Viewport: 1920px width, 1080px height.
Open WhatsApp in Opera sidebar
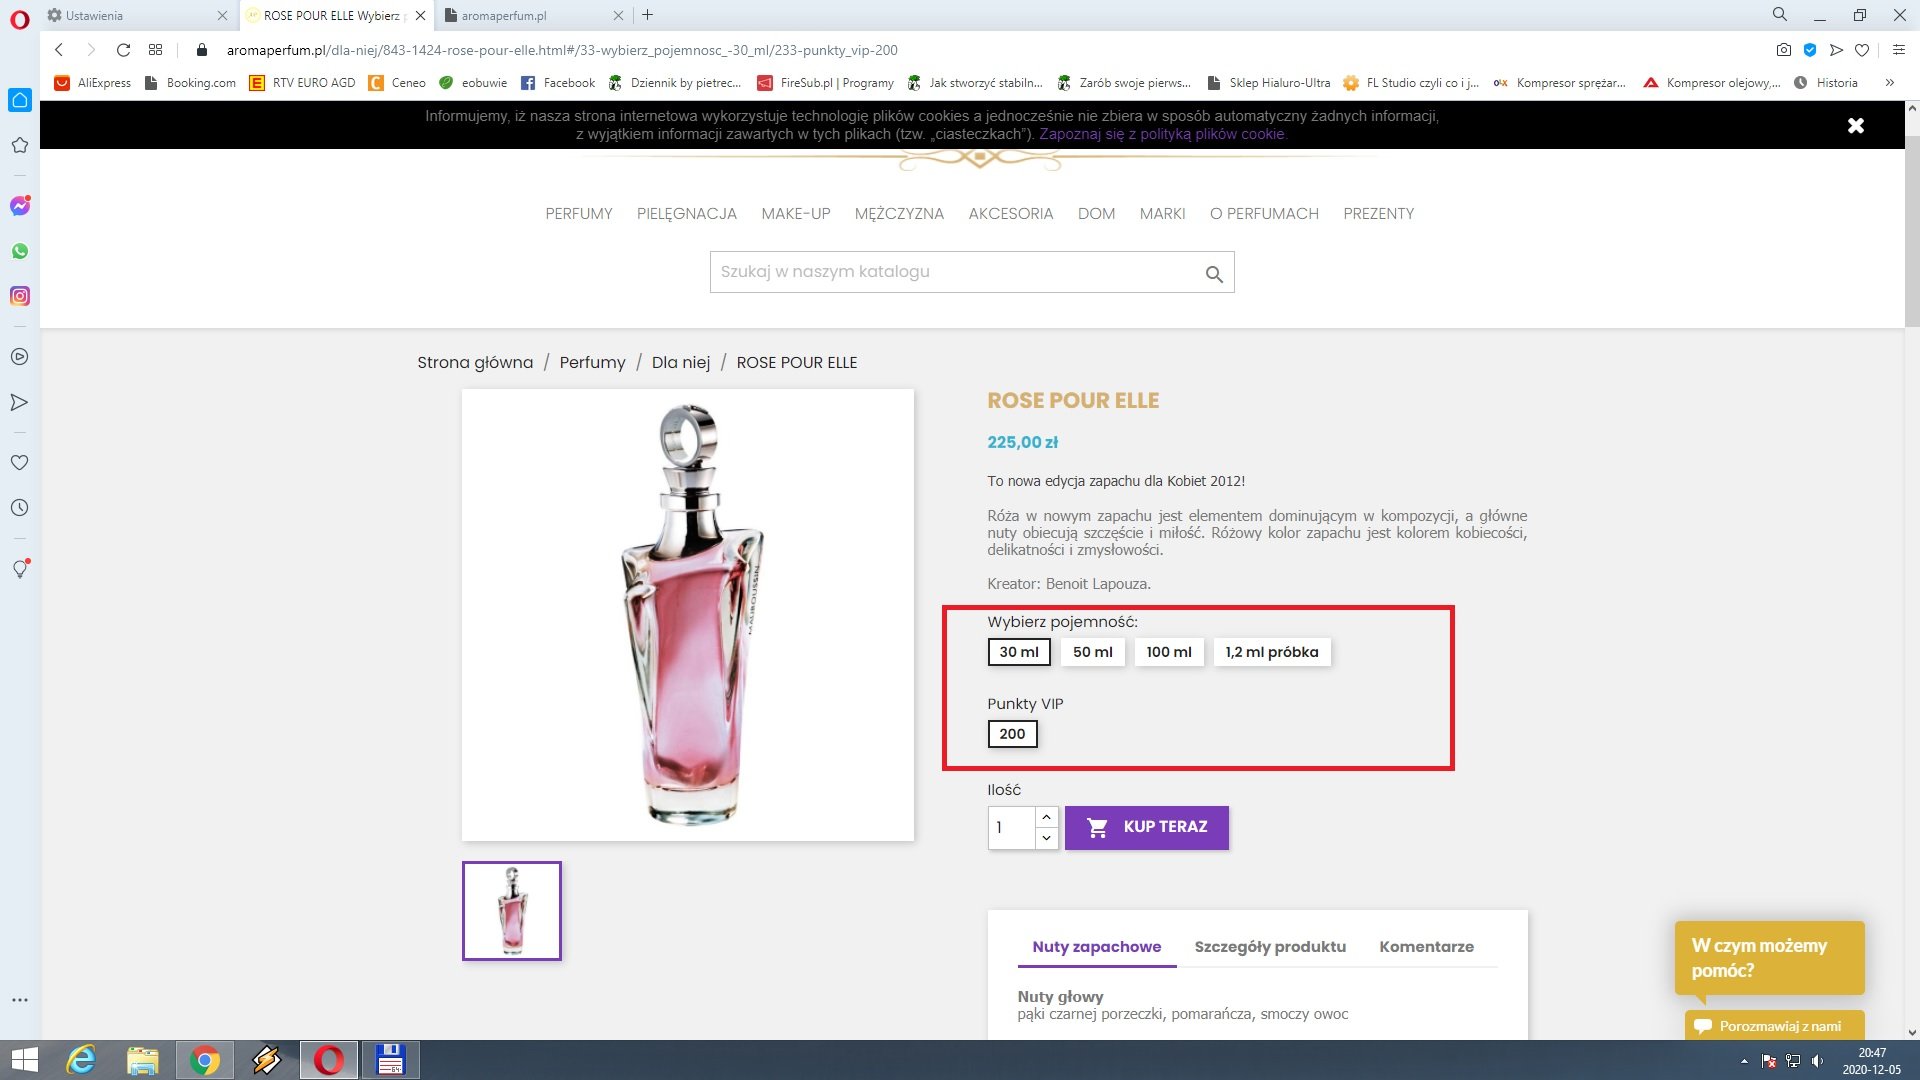(20, 251)
